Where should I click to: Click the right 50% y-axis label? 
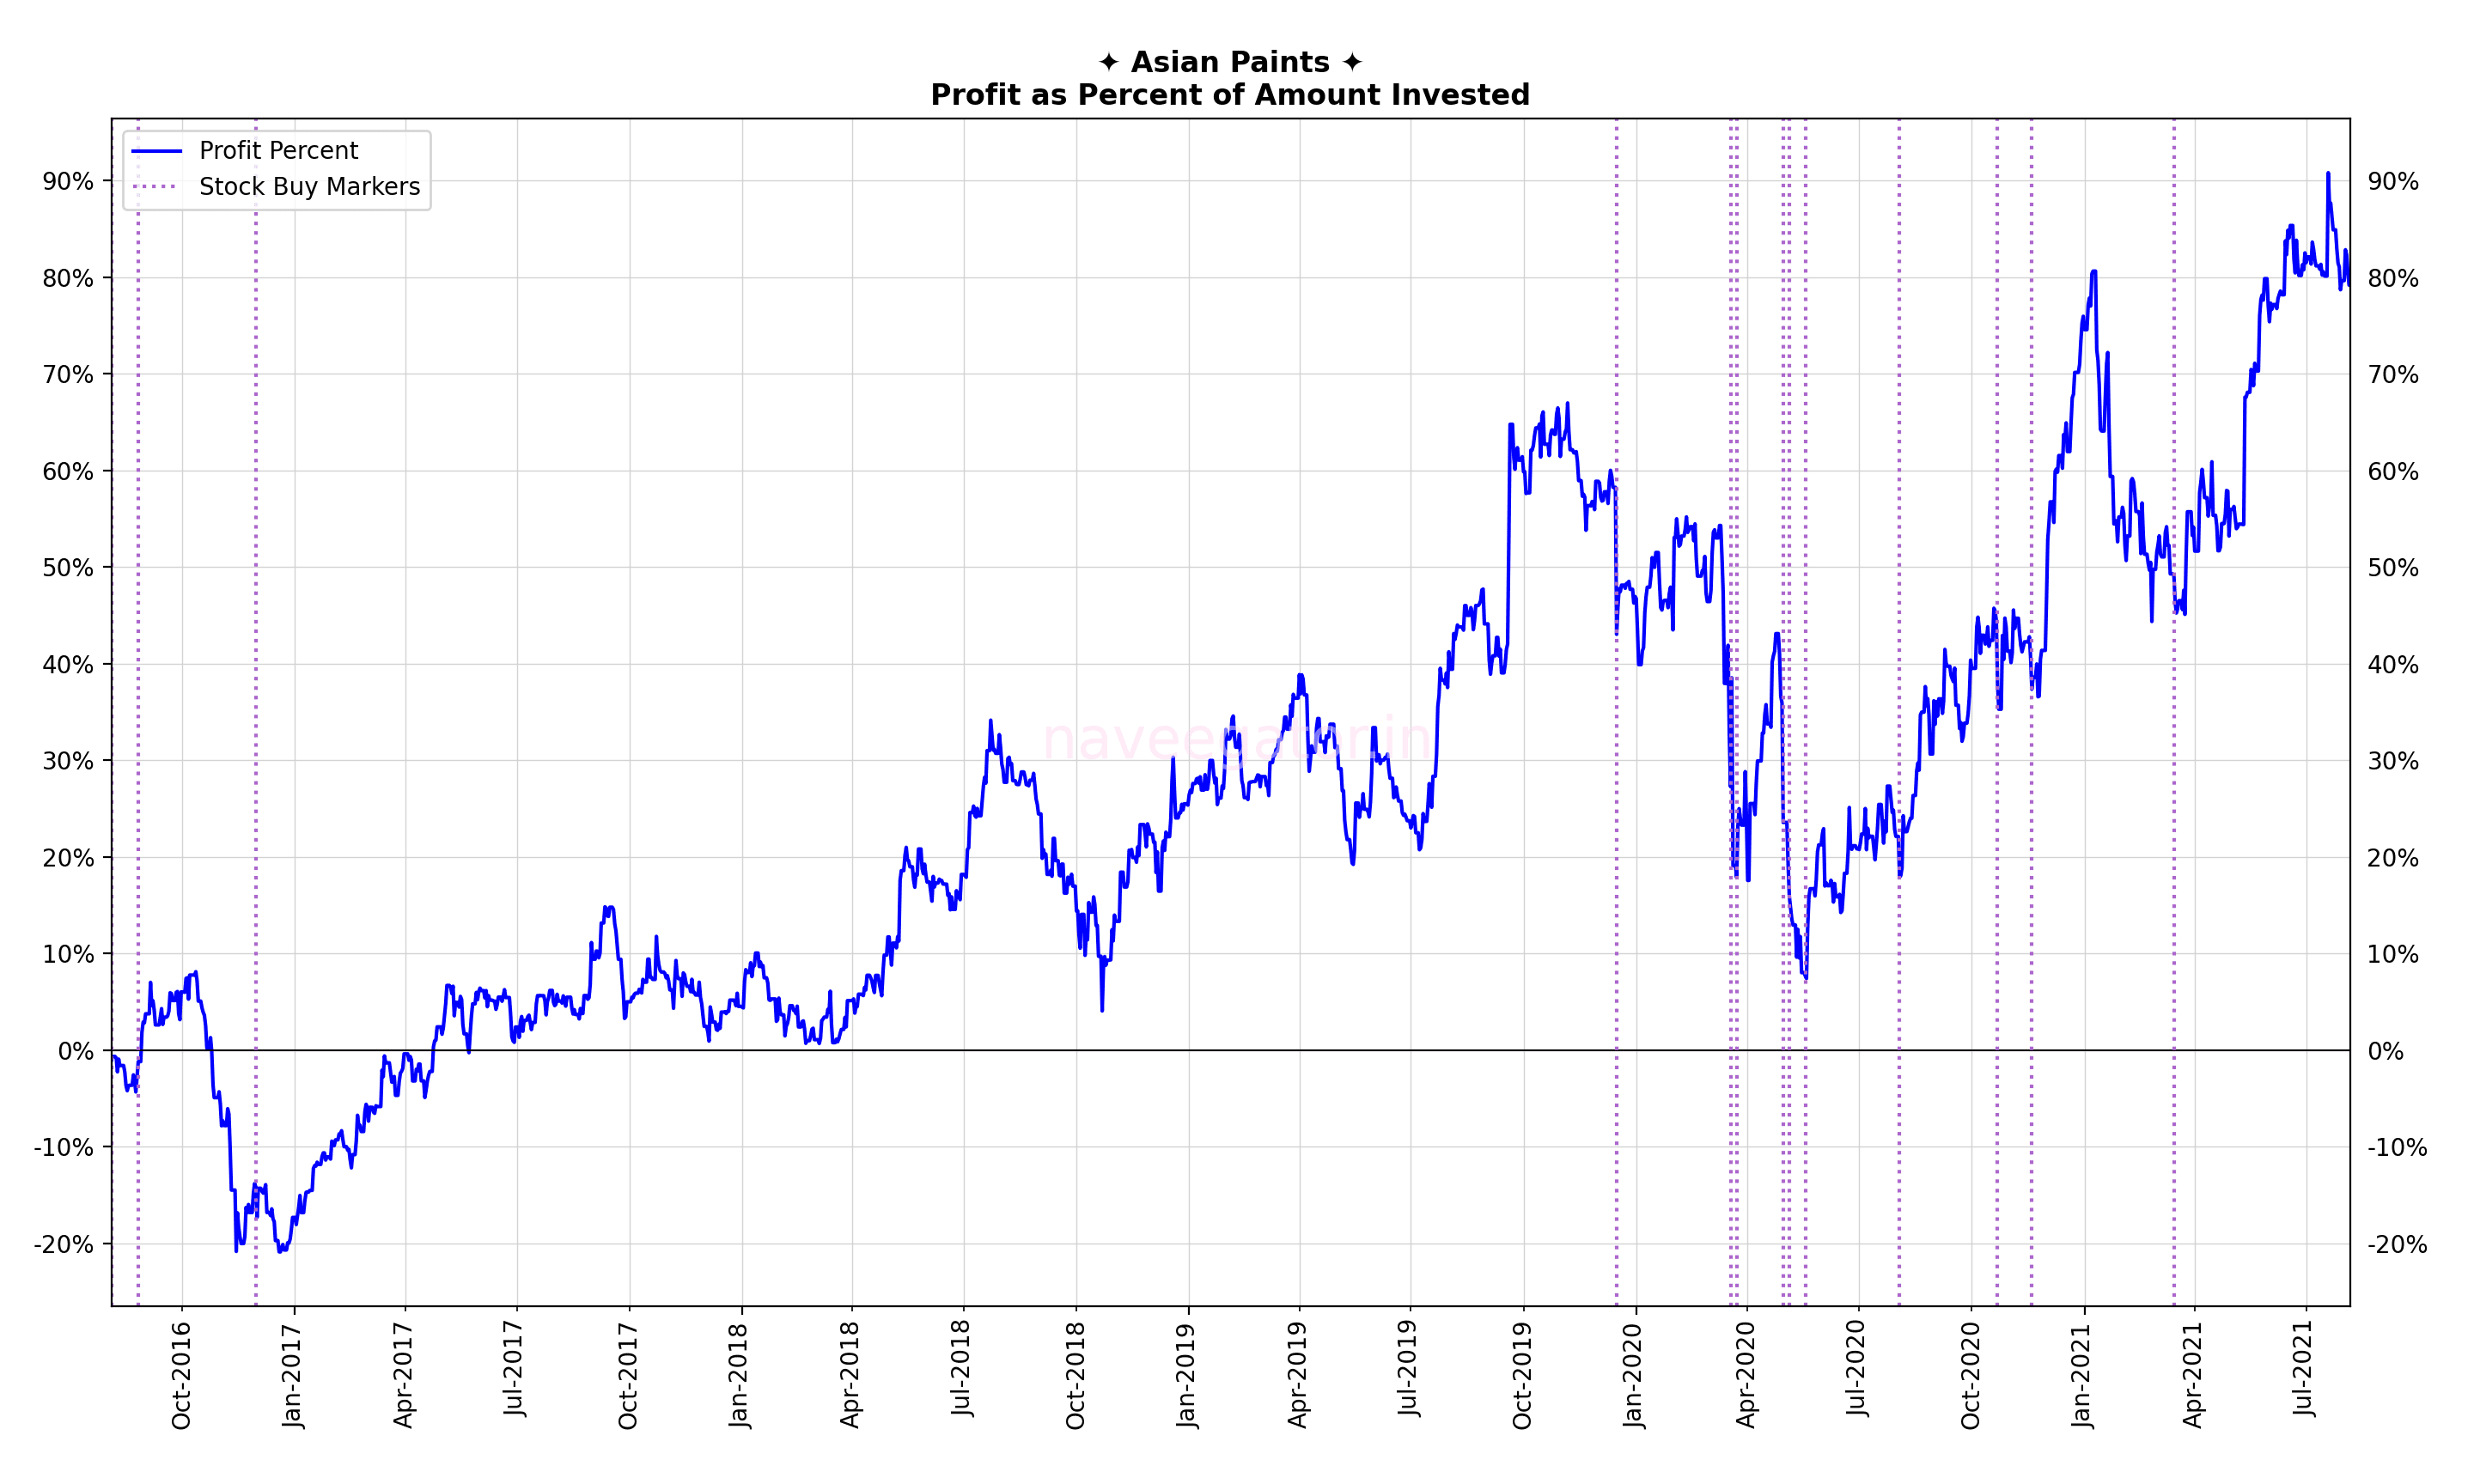(x=2392, y=568)
